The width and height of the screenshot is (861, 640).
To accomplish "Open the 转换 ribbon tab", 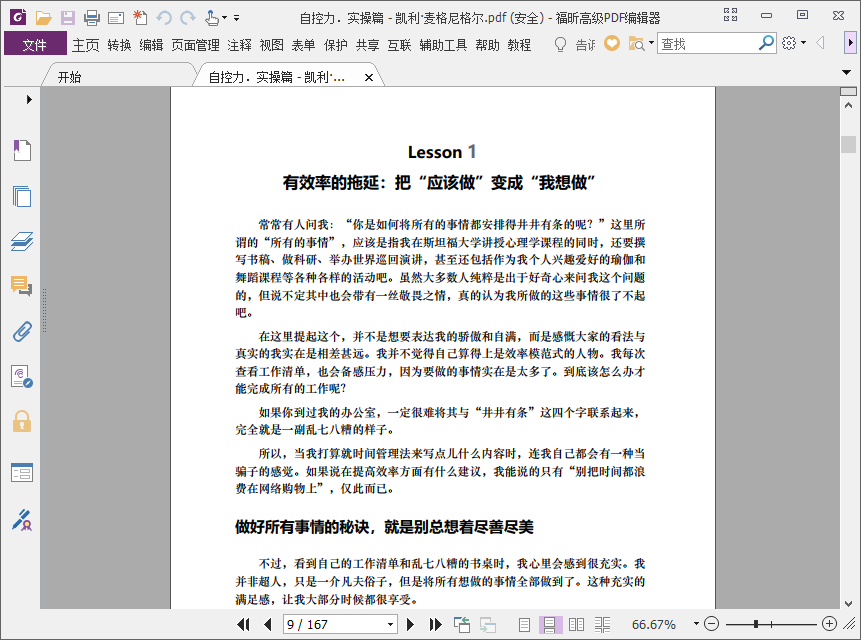I will [x=119, y=45].
